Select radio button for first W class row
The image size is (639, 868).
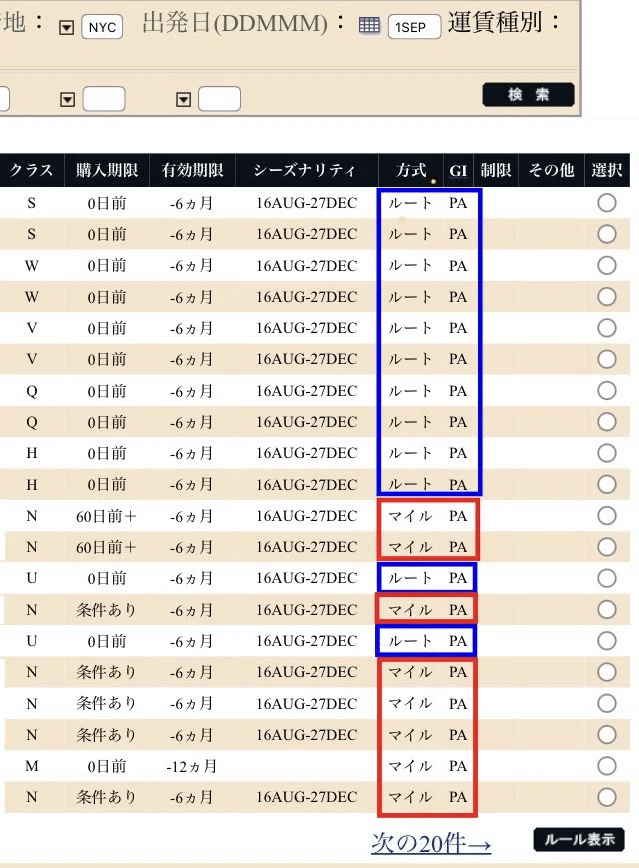(x=607, y=265)
